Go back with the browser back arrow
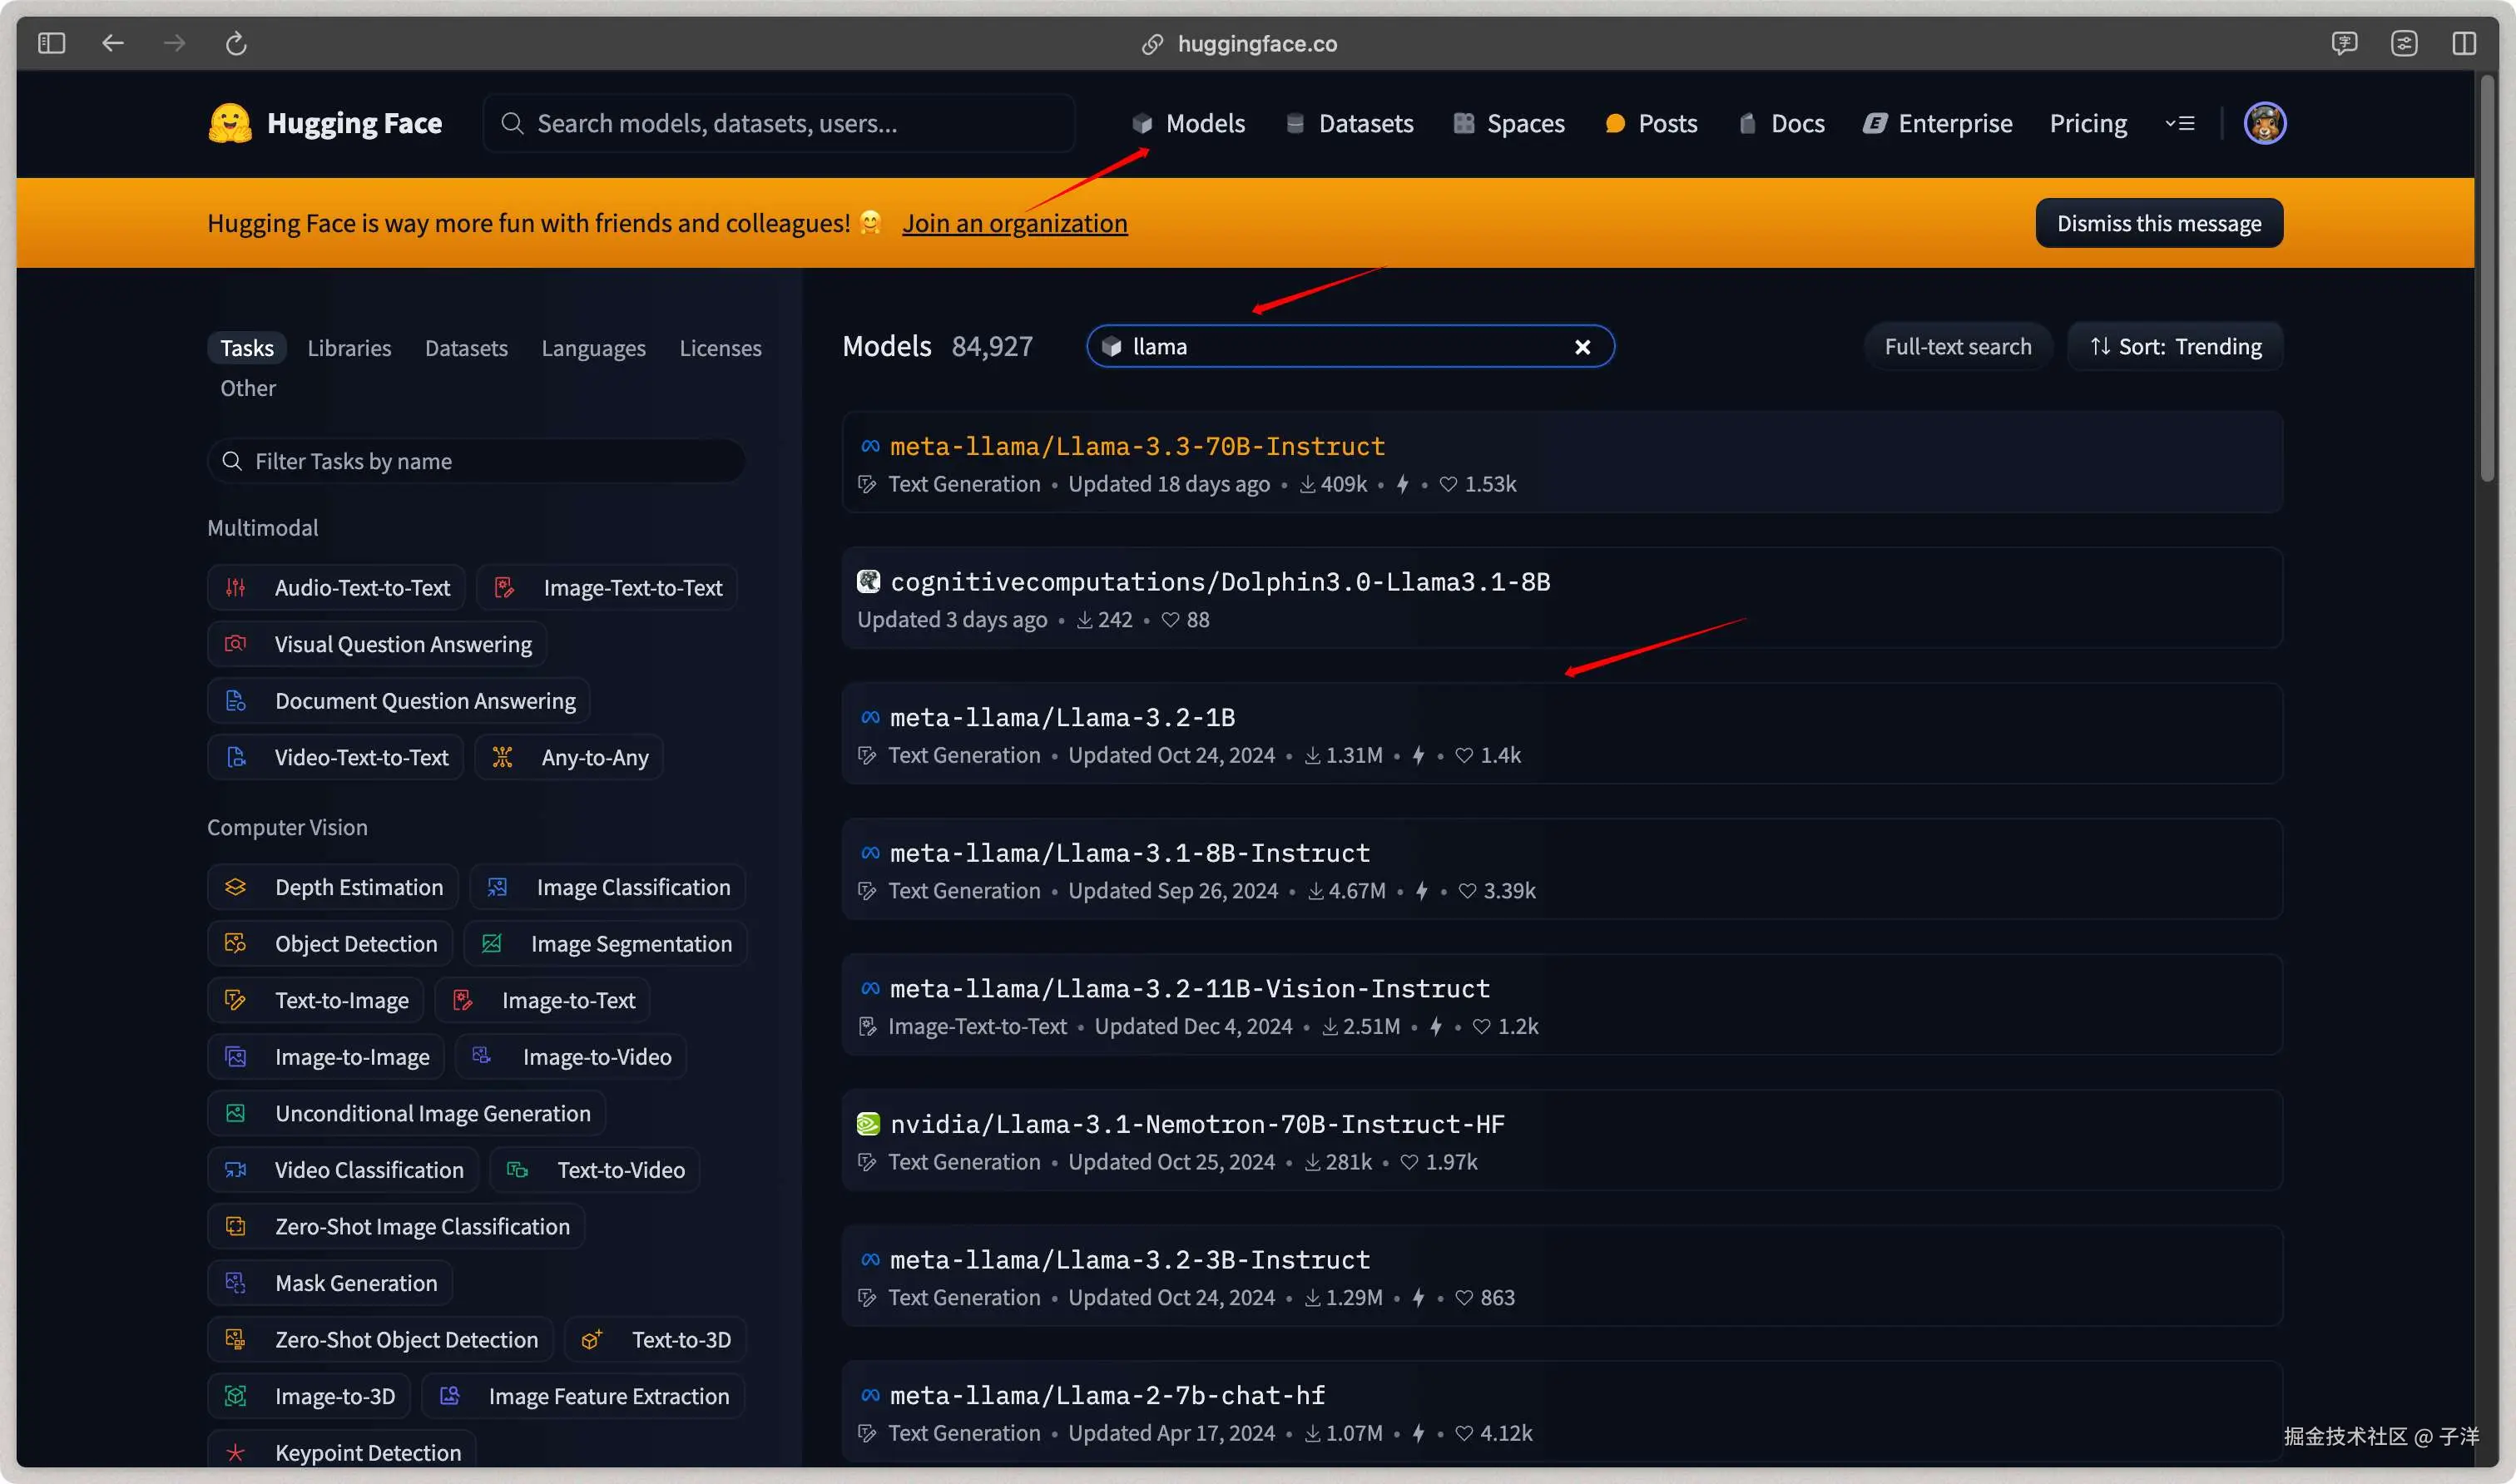Viewport: 2516px width, 1484px height. tap(113, 43)
